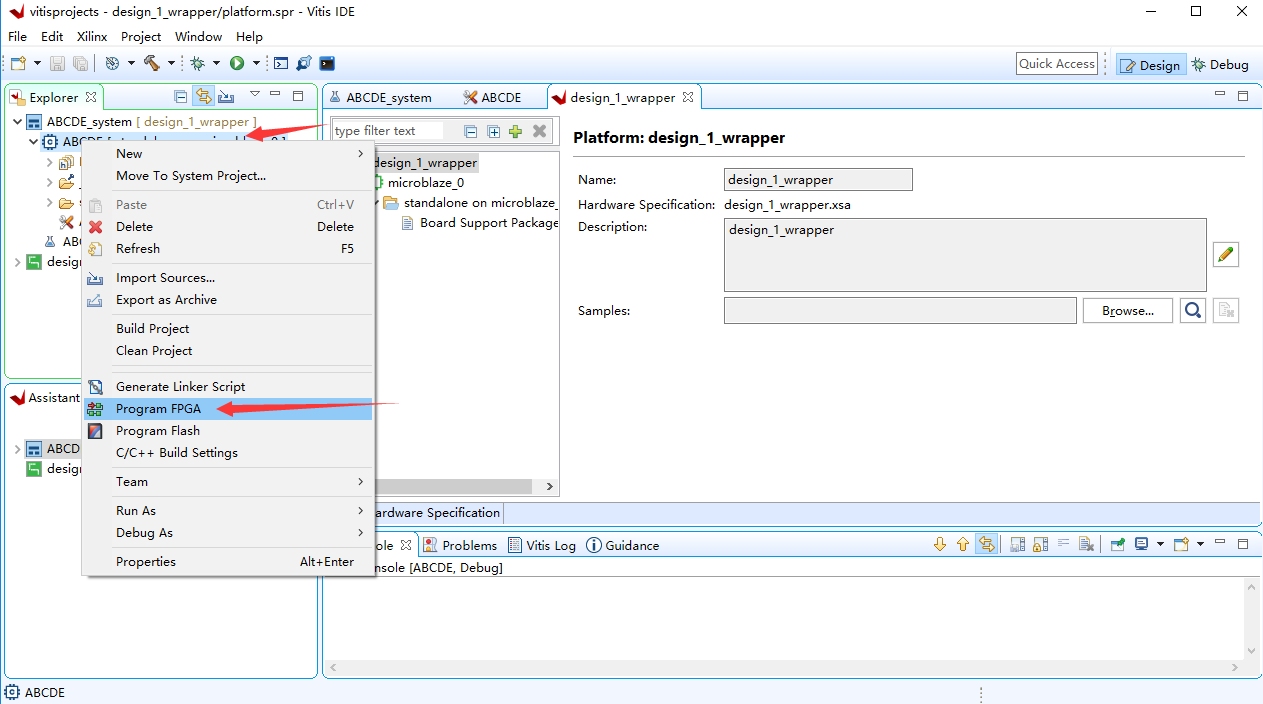This screenshot has height=704, width=1263.
Task: Click the Browse button next to Samples
Action: (x=1127, y=310)
